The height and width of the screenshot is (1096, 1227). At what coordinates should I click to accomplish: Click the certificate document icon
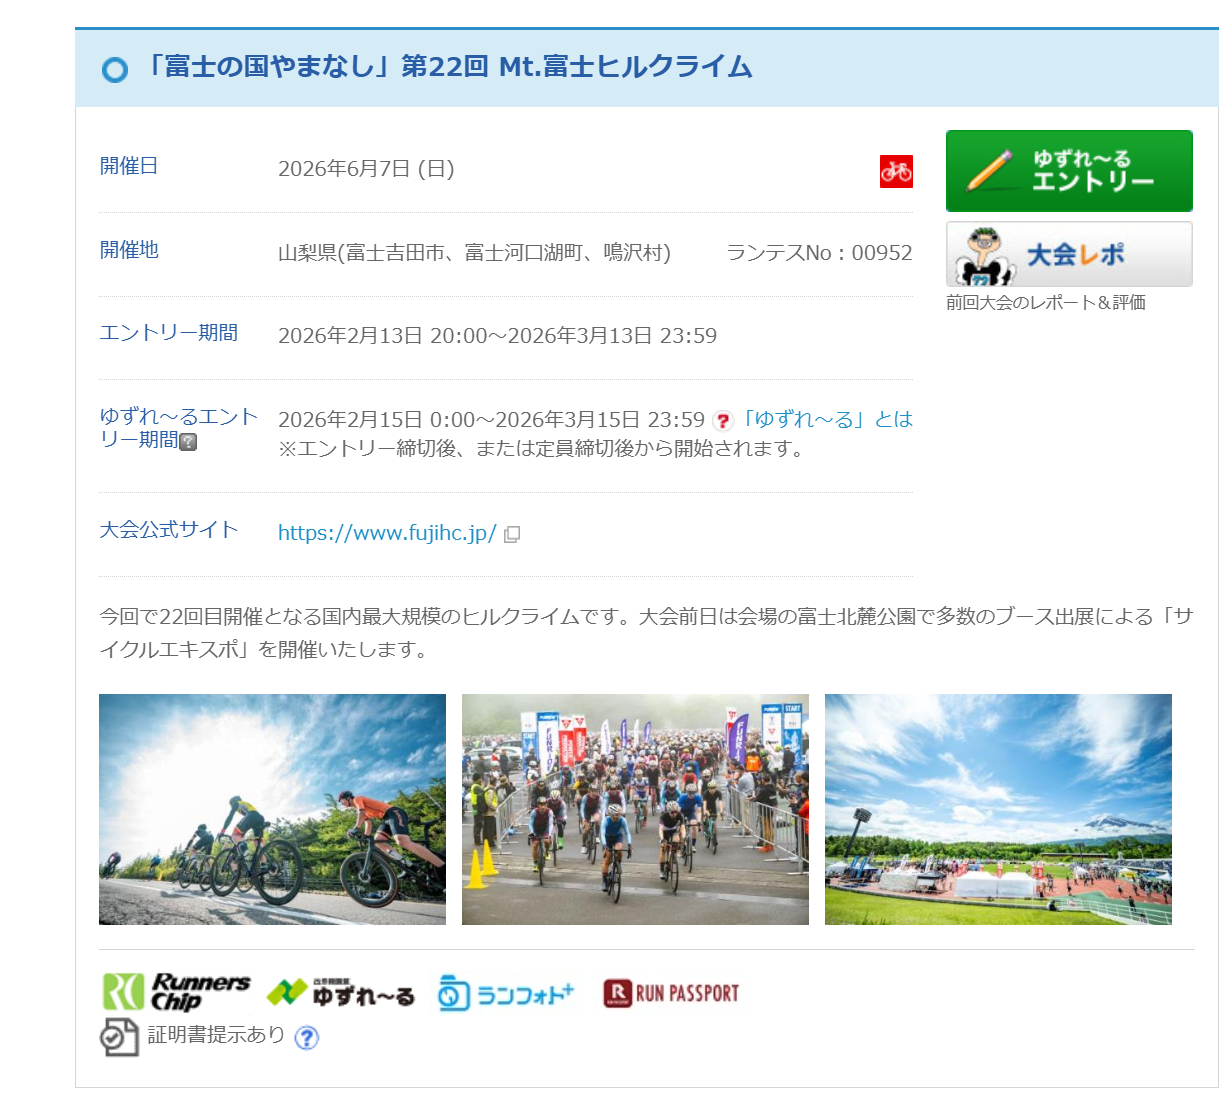119,1037
